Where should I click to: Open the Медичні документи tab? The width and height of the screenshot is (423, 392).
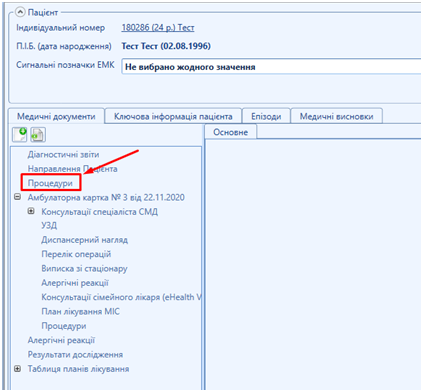[56, 117]
